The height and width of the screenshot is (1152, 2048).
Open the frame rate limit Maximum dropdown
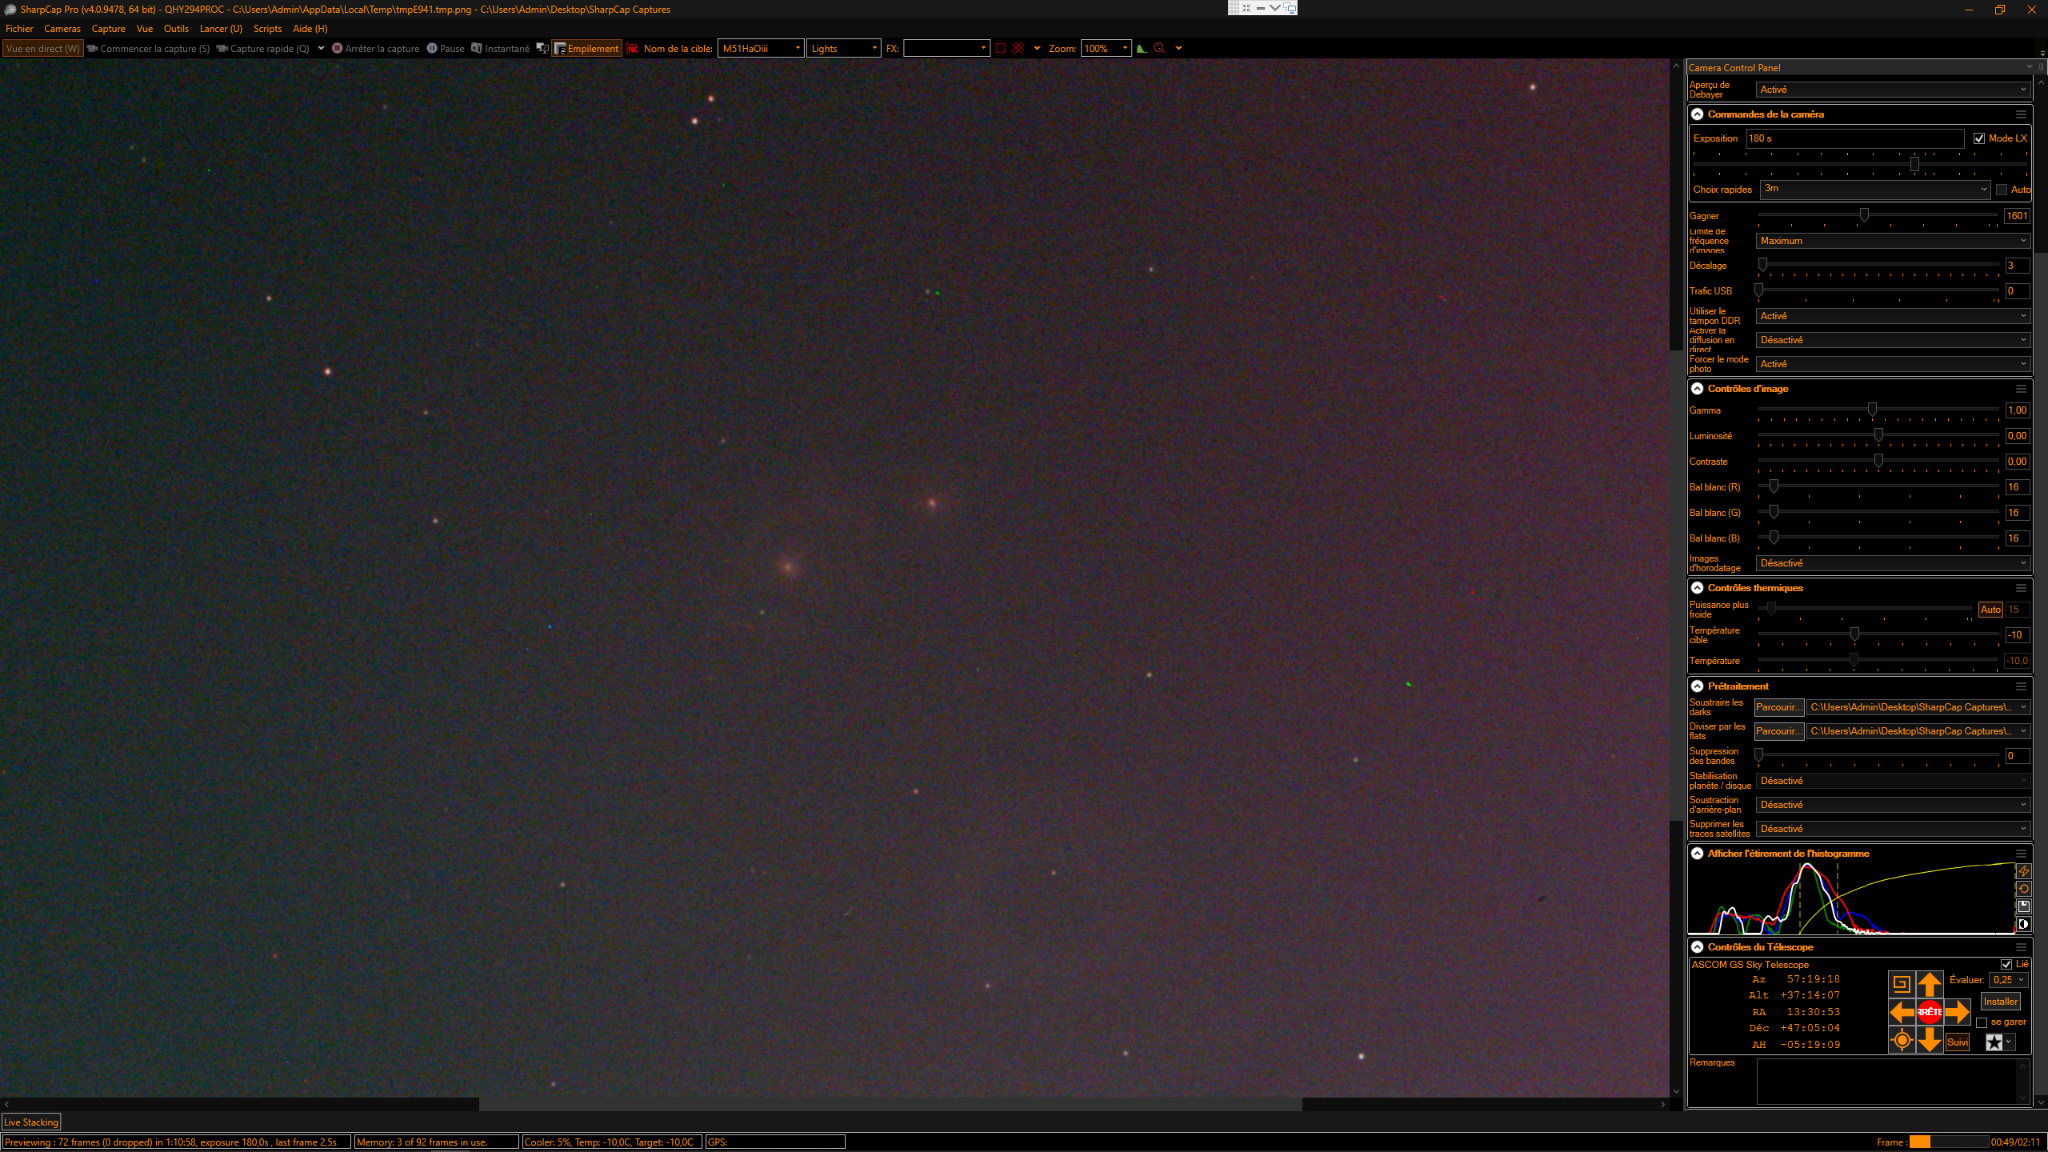pyautogui.click(x=1892, y=241)
